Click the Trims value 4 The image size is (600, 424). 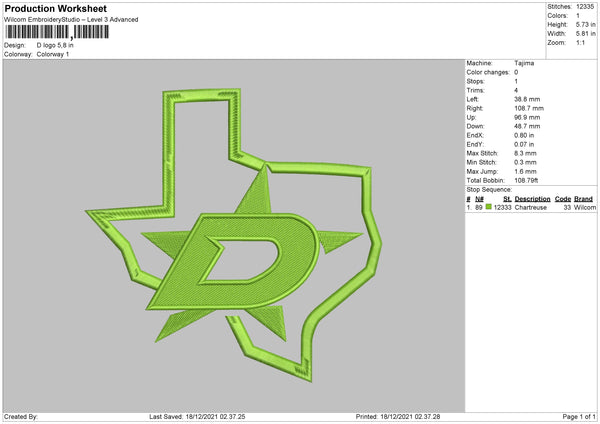pos(516,91)
